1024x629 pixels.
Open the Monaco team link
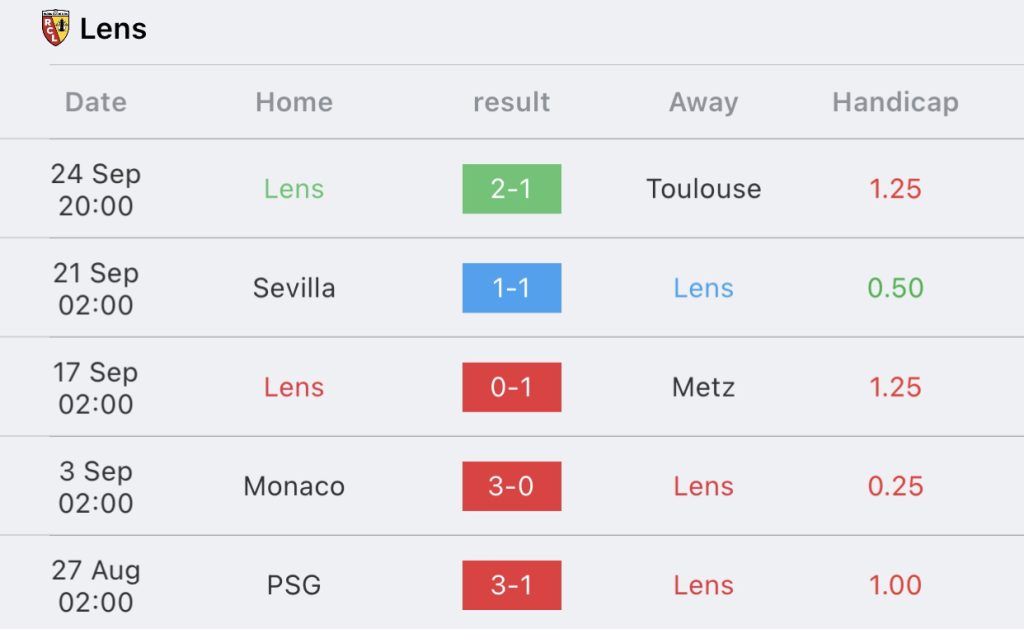[x=294, y=486]
